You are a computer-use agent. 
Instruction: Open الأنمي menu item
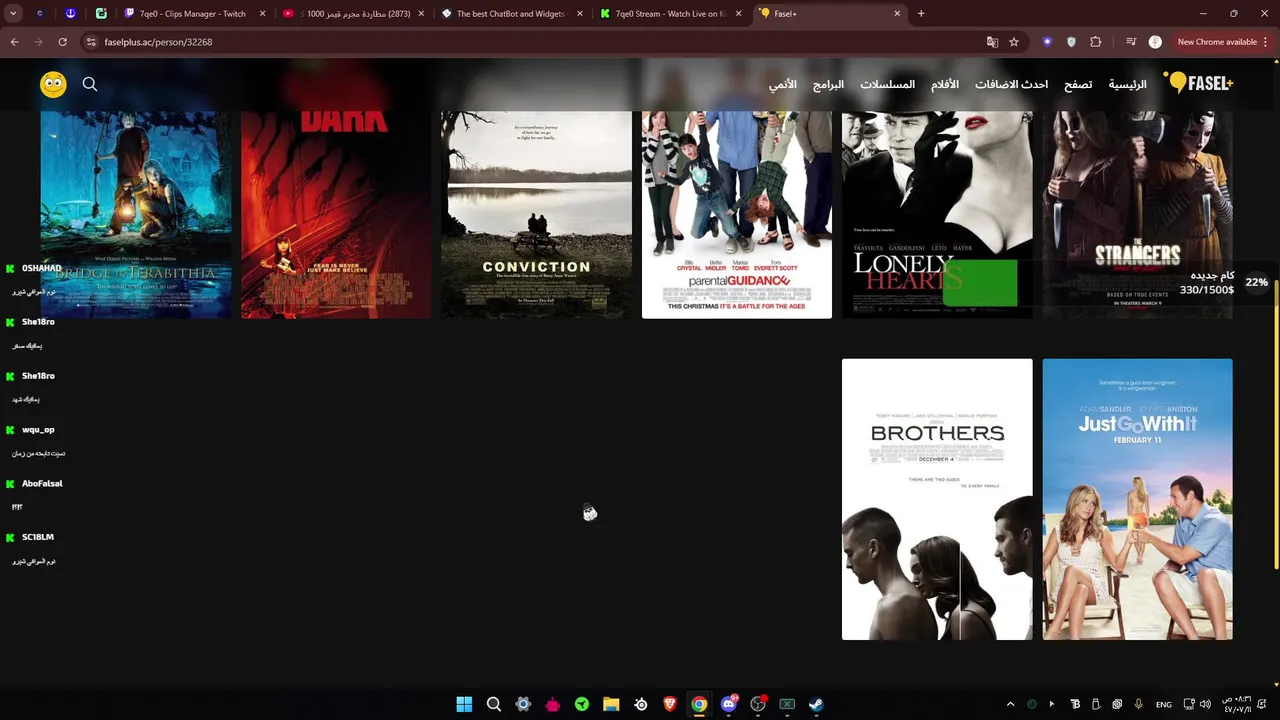(783, 84)
